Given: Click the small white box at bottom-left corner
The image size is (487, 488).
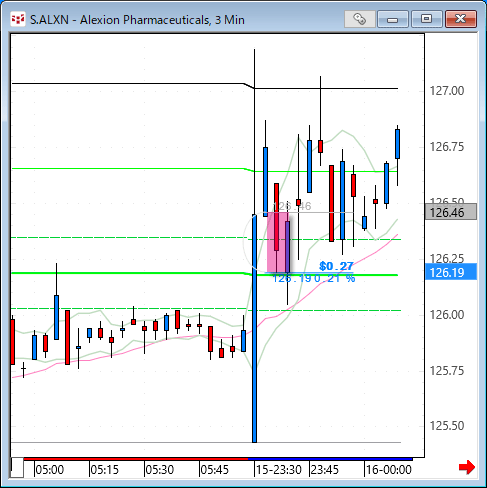Looking at the screenshot, I should point(17,468).
